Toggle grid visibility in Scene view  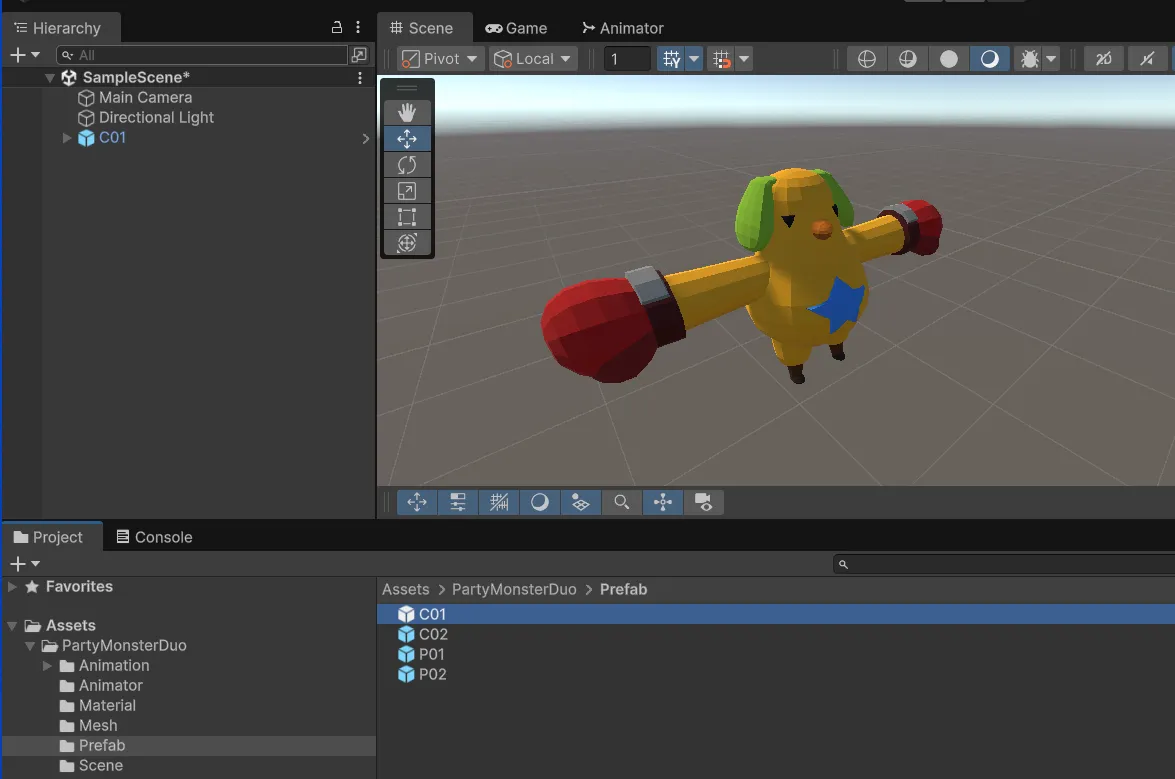pos(671,59)
